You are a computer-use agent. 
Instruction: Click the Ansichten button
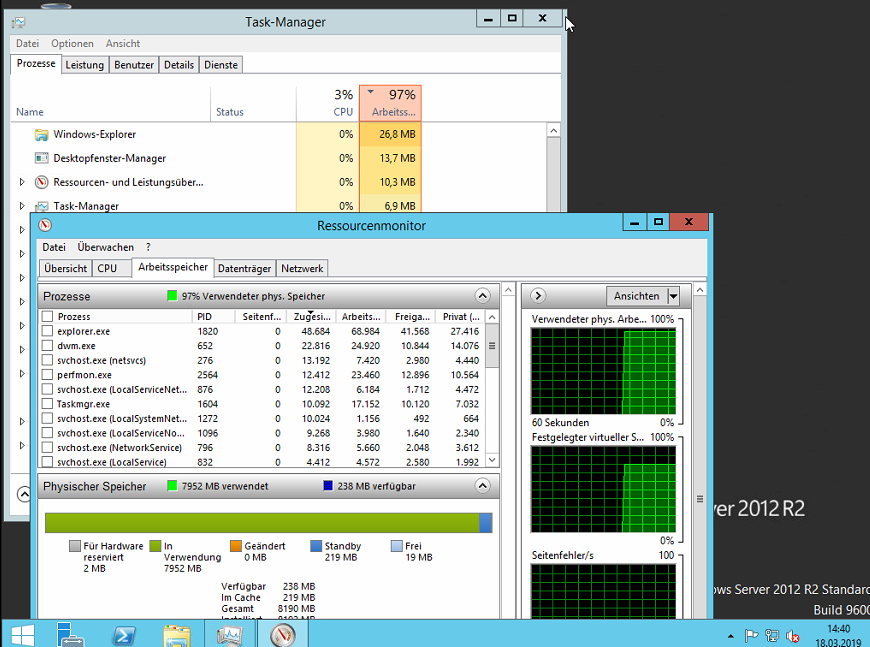[636, 296]
